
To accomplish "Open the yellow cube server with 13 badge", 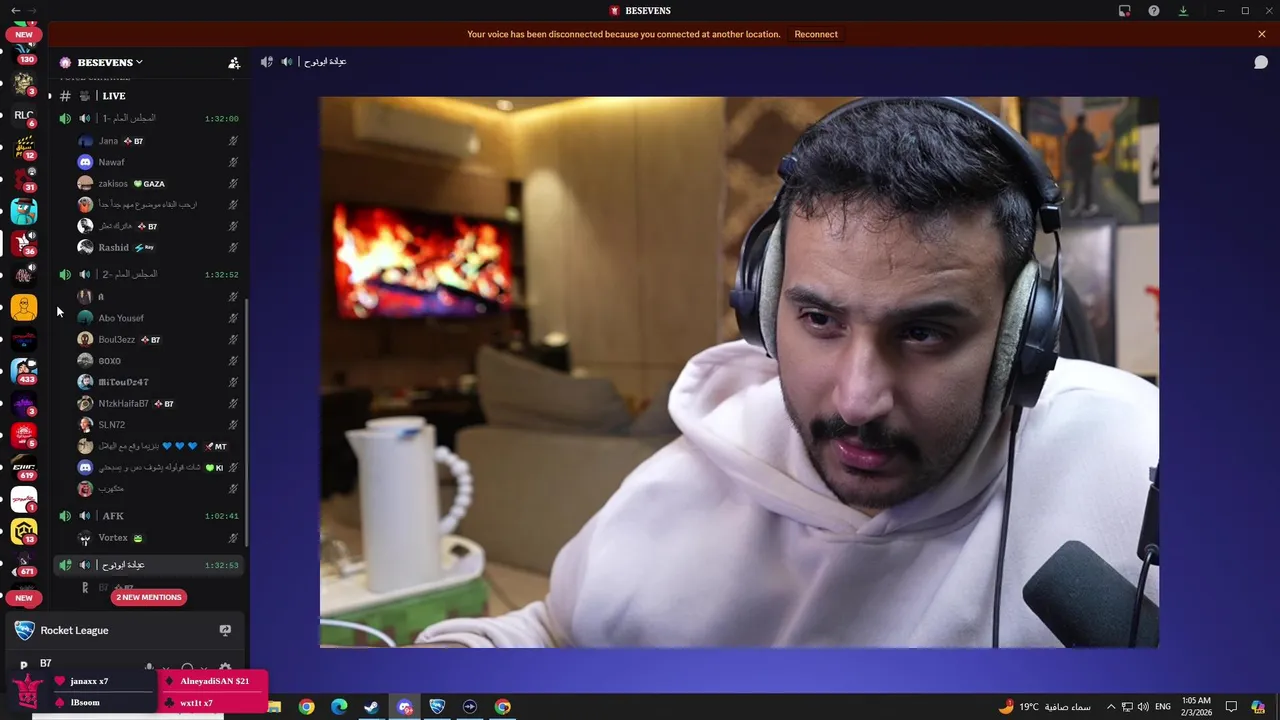I will (x=24, y=530).
